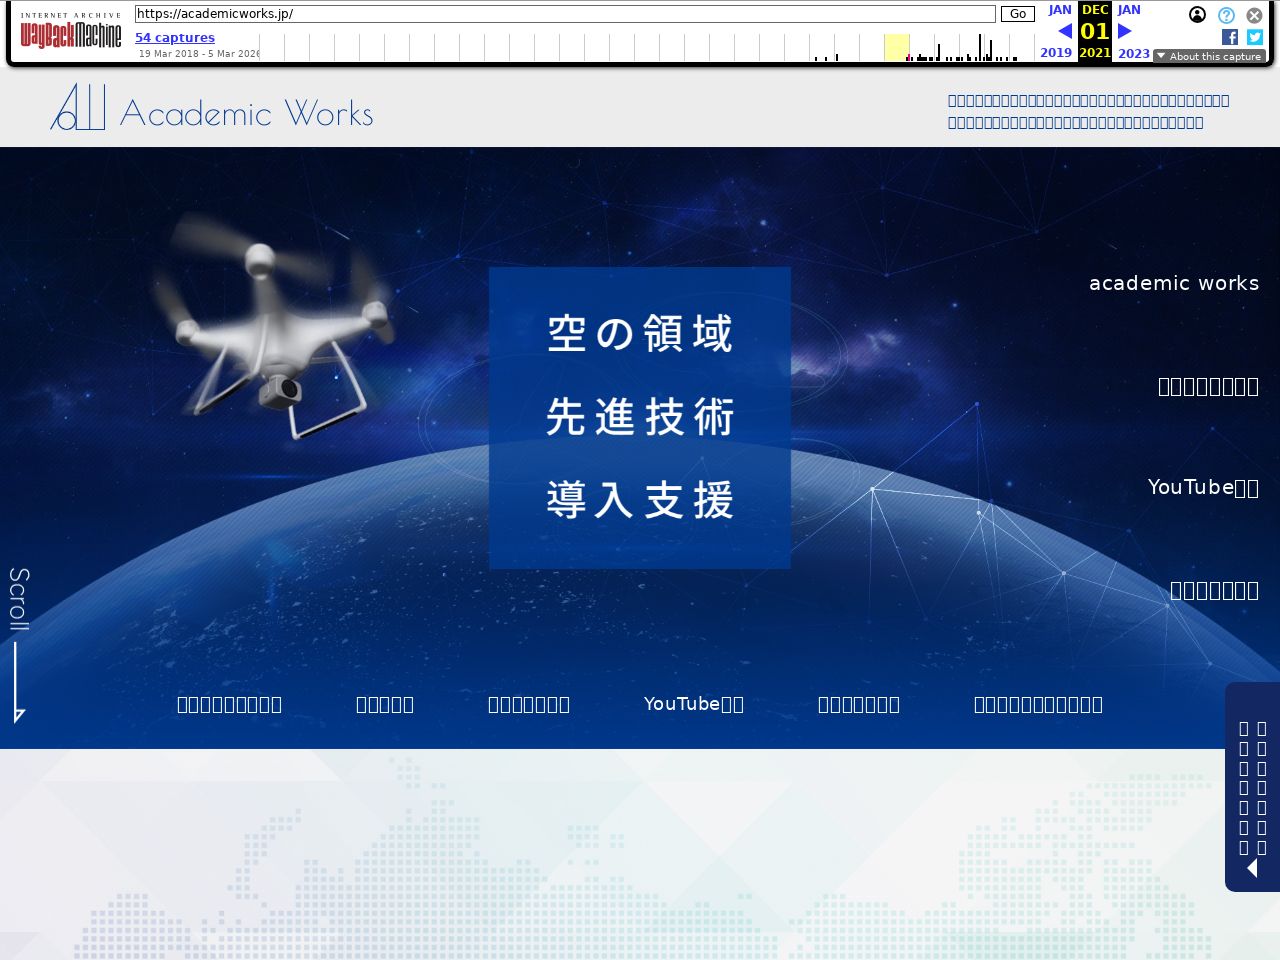Open the 54 captures link
Image resolution: width=1280 pixels, height=960 pixels.
pyautogui.click(x=175, y=38)
